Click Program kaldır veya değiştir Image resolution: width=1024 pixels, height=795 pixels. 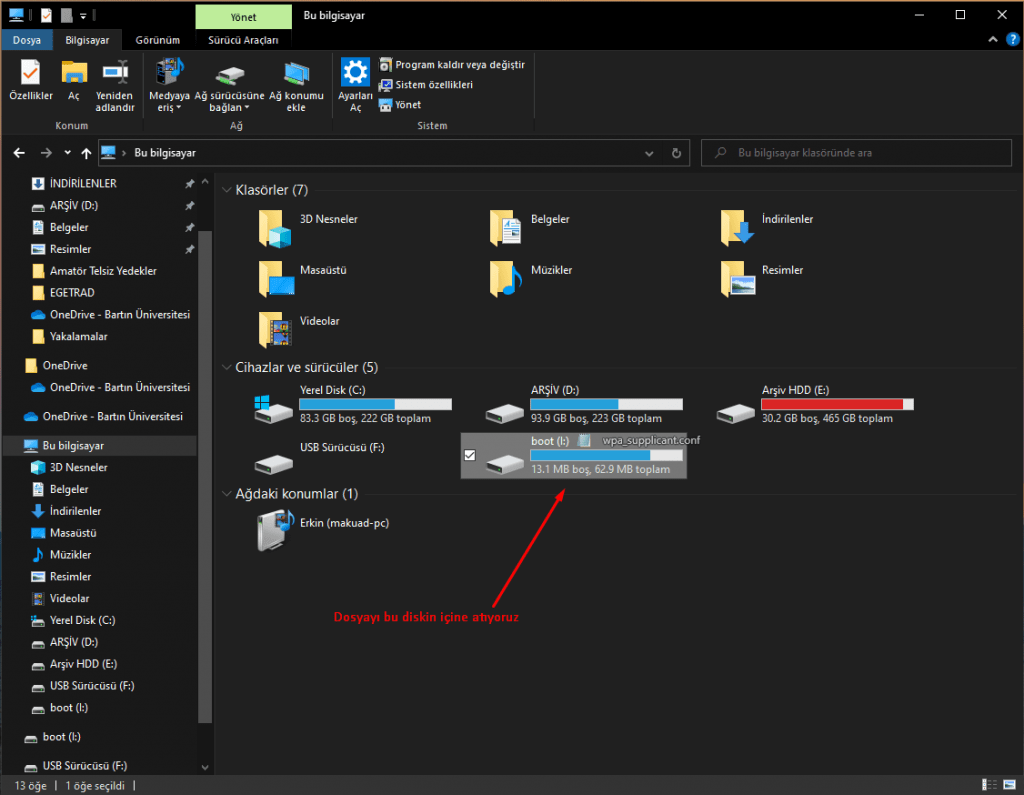(x=459, y=65)
